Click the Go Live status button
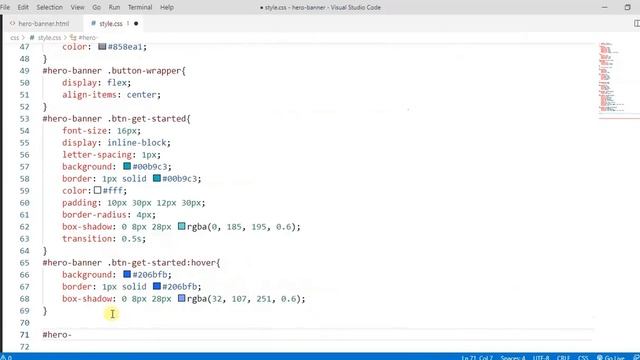 coord(611,358)
